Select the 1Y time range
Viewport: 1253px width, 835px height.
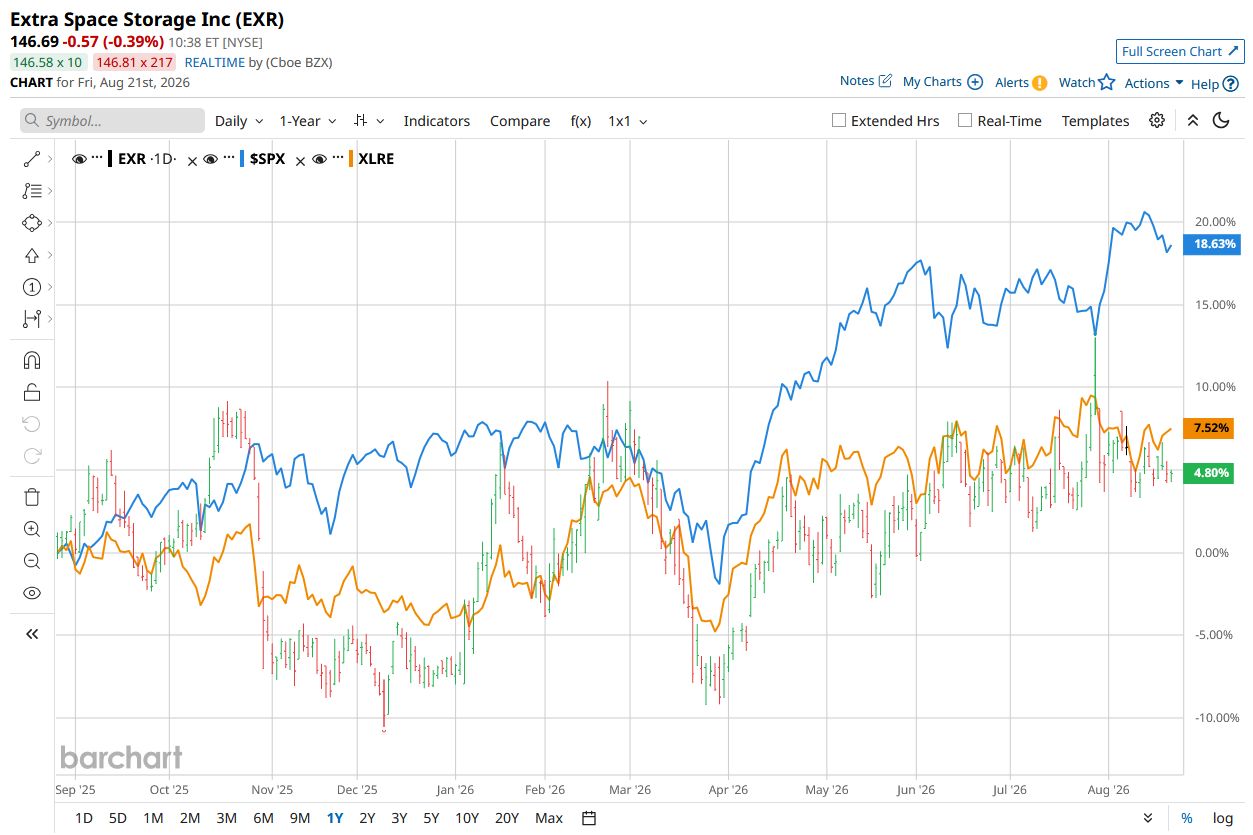point(335,818)
